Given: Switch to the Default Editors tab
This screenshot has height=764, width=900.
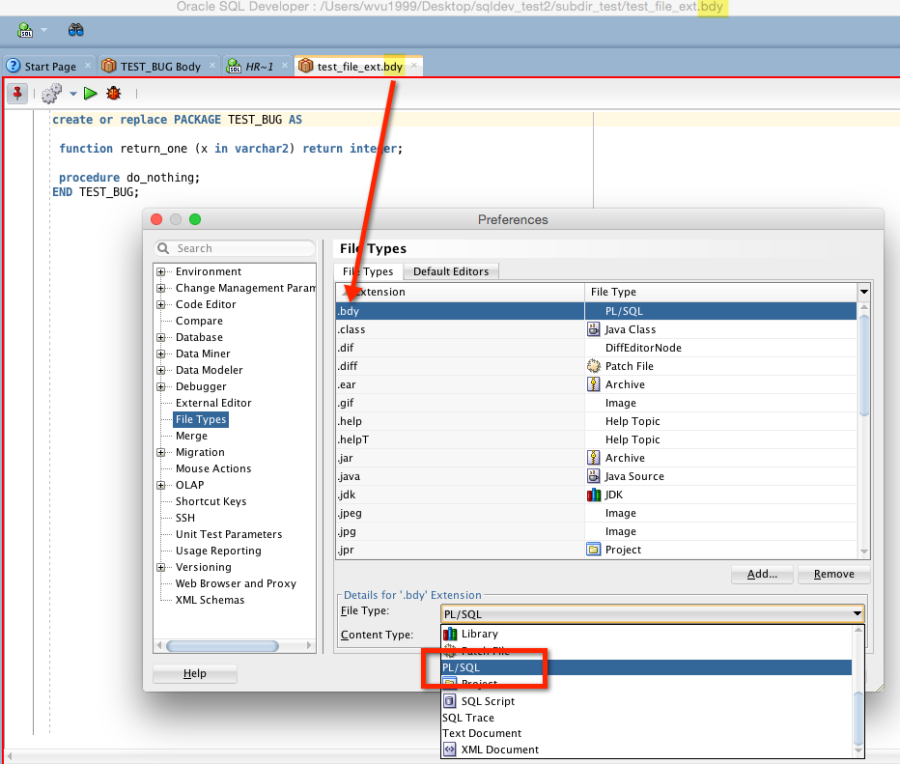Looking at the screenshot, I should pyautogui.click(x=451, y=271).
